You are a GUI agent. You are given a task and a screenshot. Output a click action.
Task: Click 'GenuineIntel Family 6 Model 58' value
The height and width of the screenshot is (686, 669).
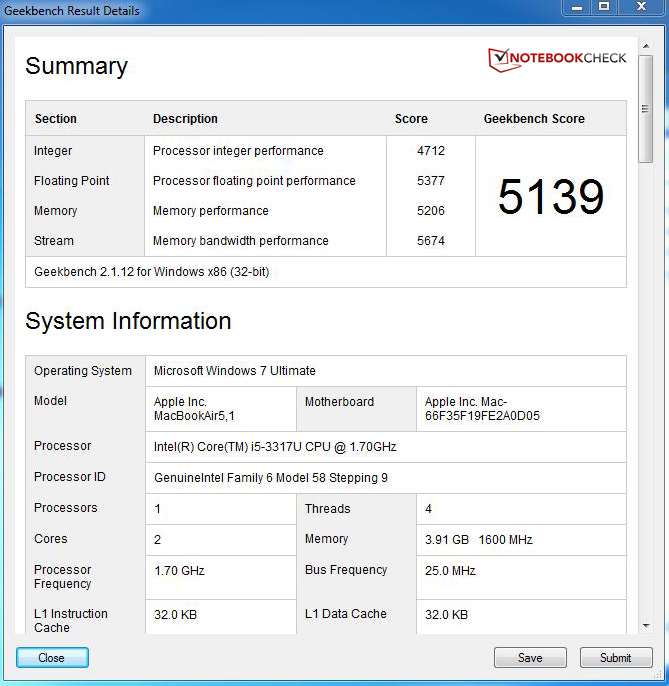click(x=271, y=478)
